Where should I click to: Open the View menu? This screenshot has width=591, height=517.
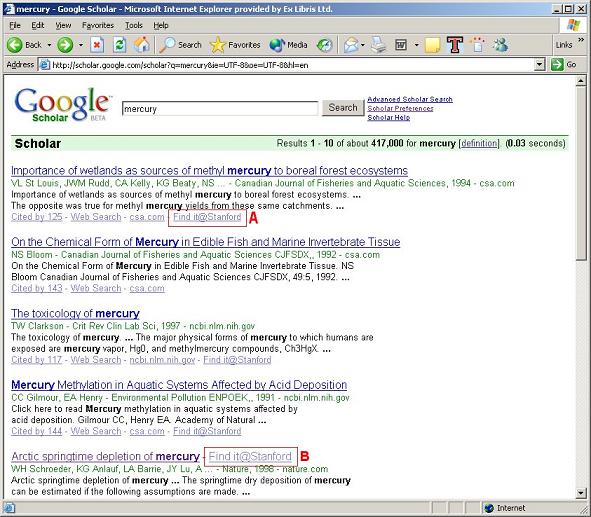click(63, 25)
